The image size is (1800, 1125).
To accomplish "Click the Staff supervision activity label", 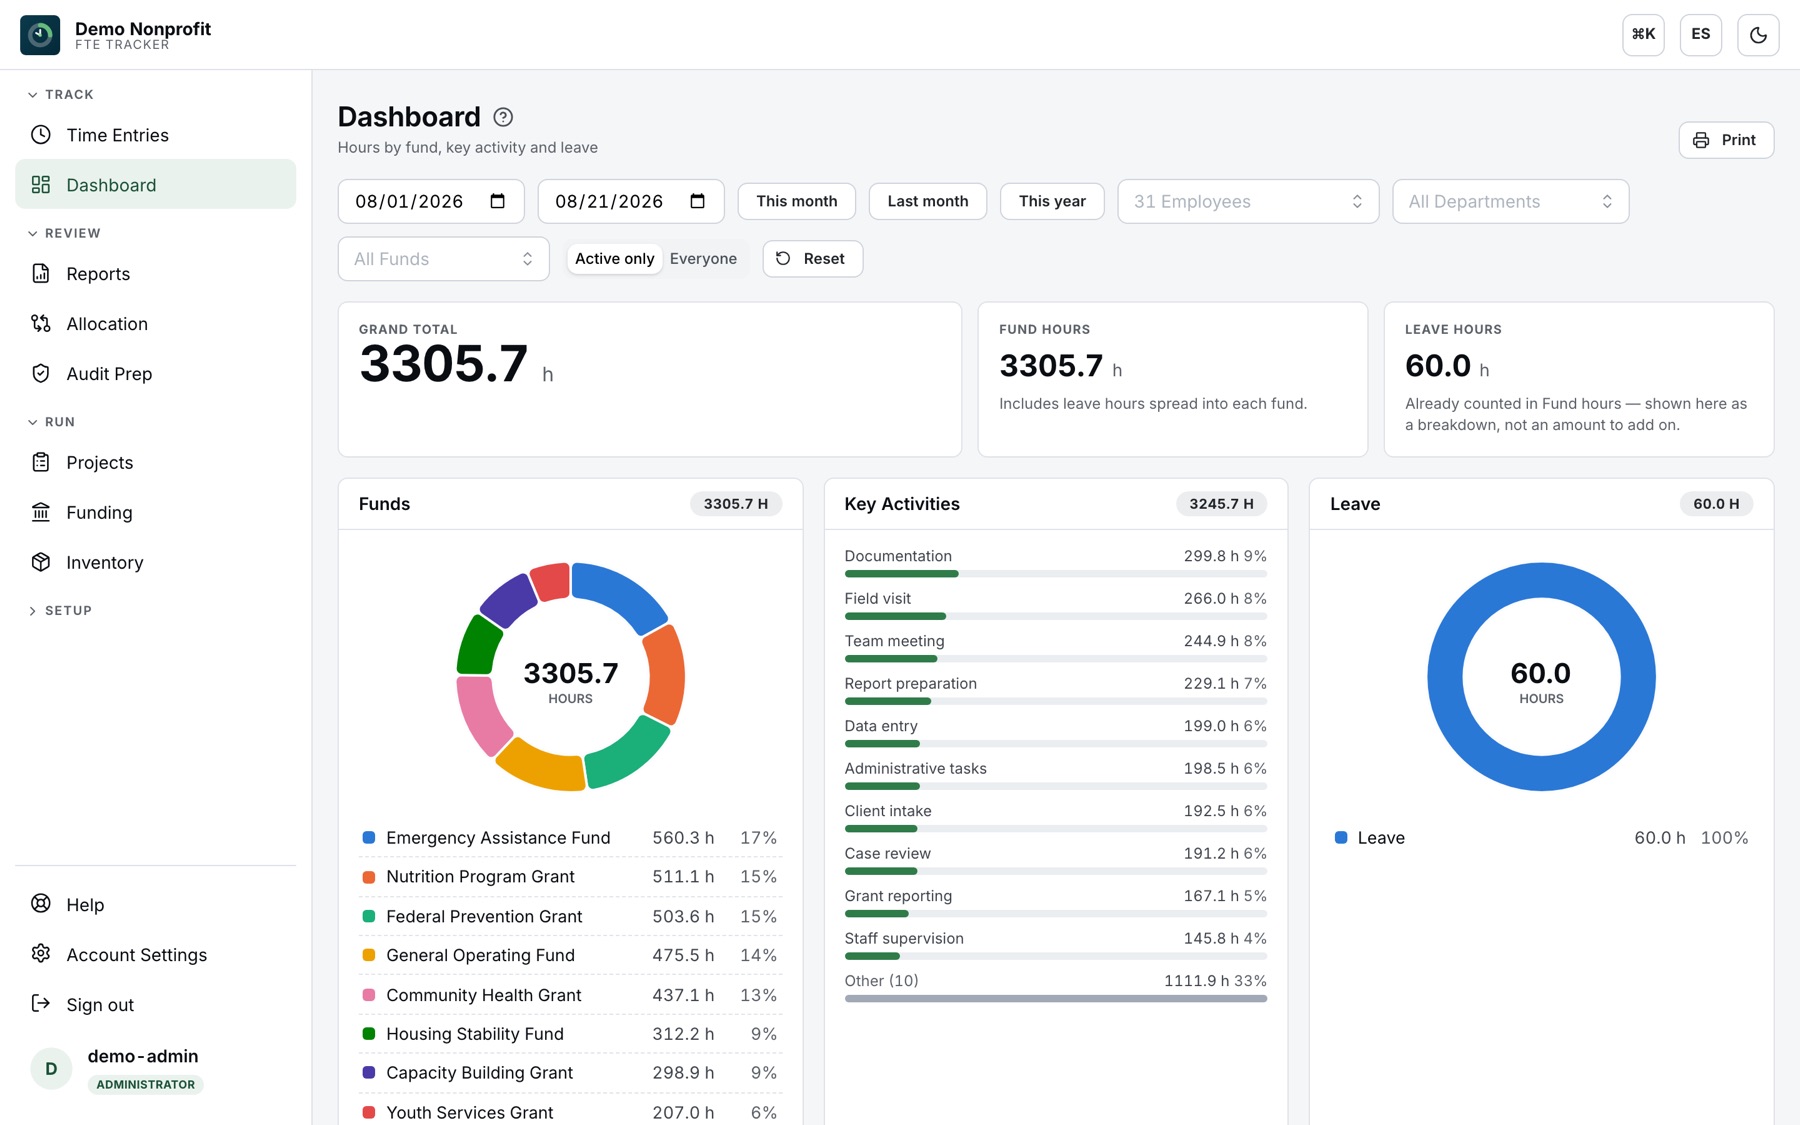I will tap(904, 938).
